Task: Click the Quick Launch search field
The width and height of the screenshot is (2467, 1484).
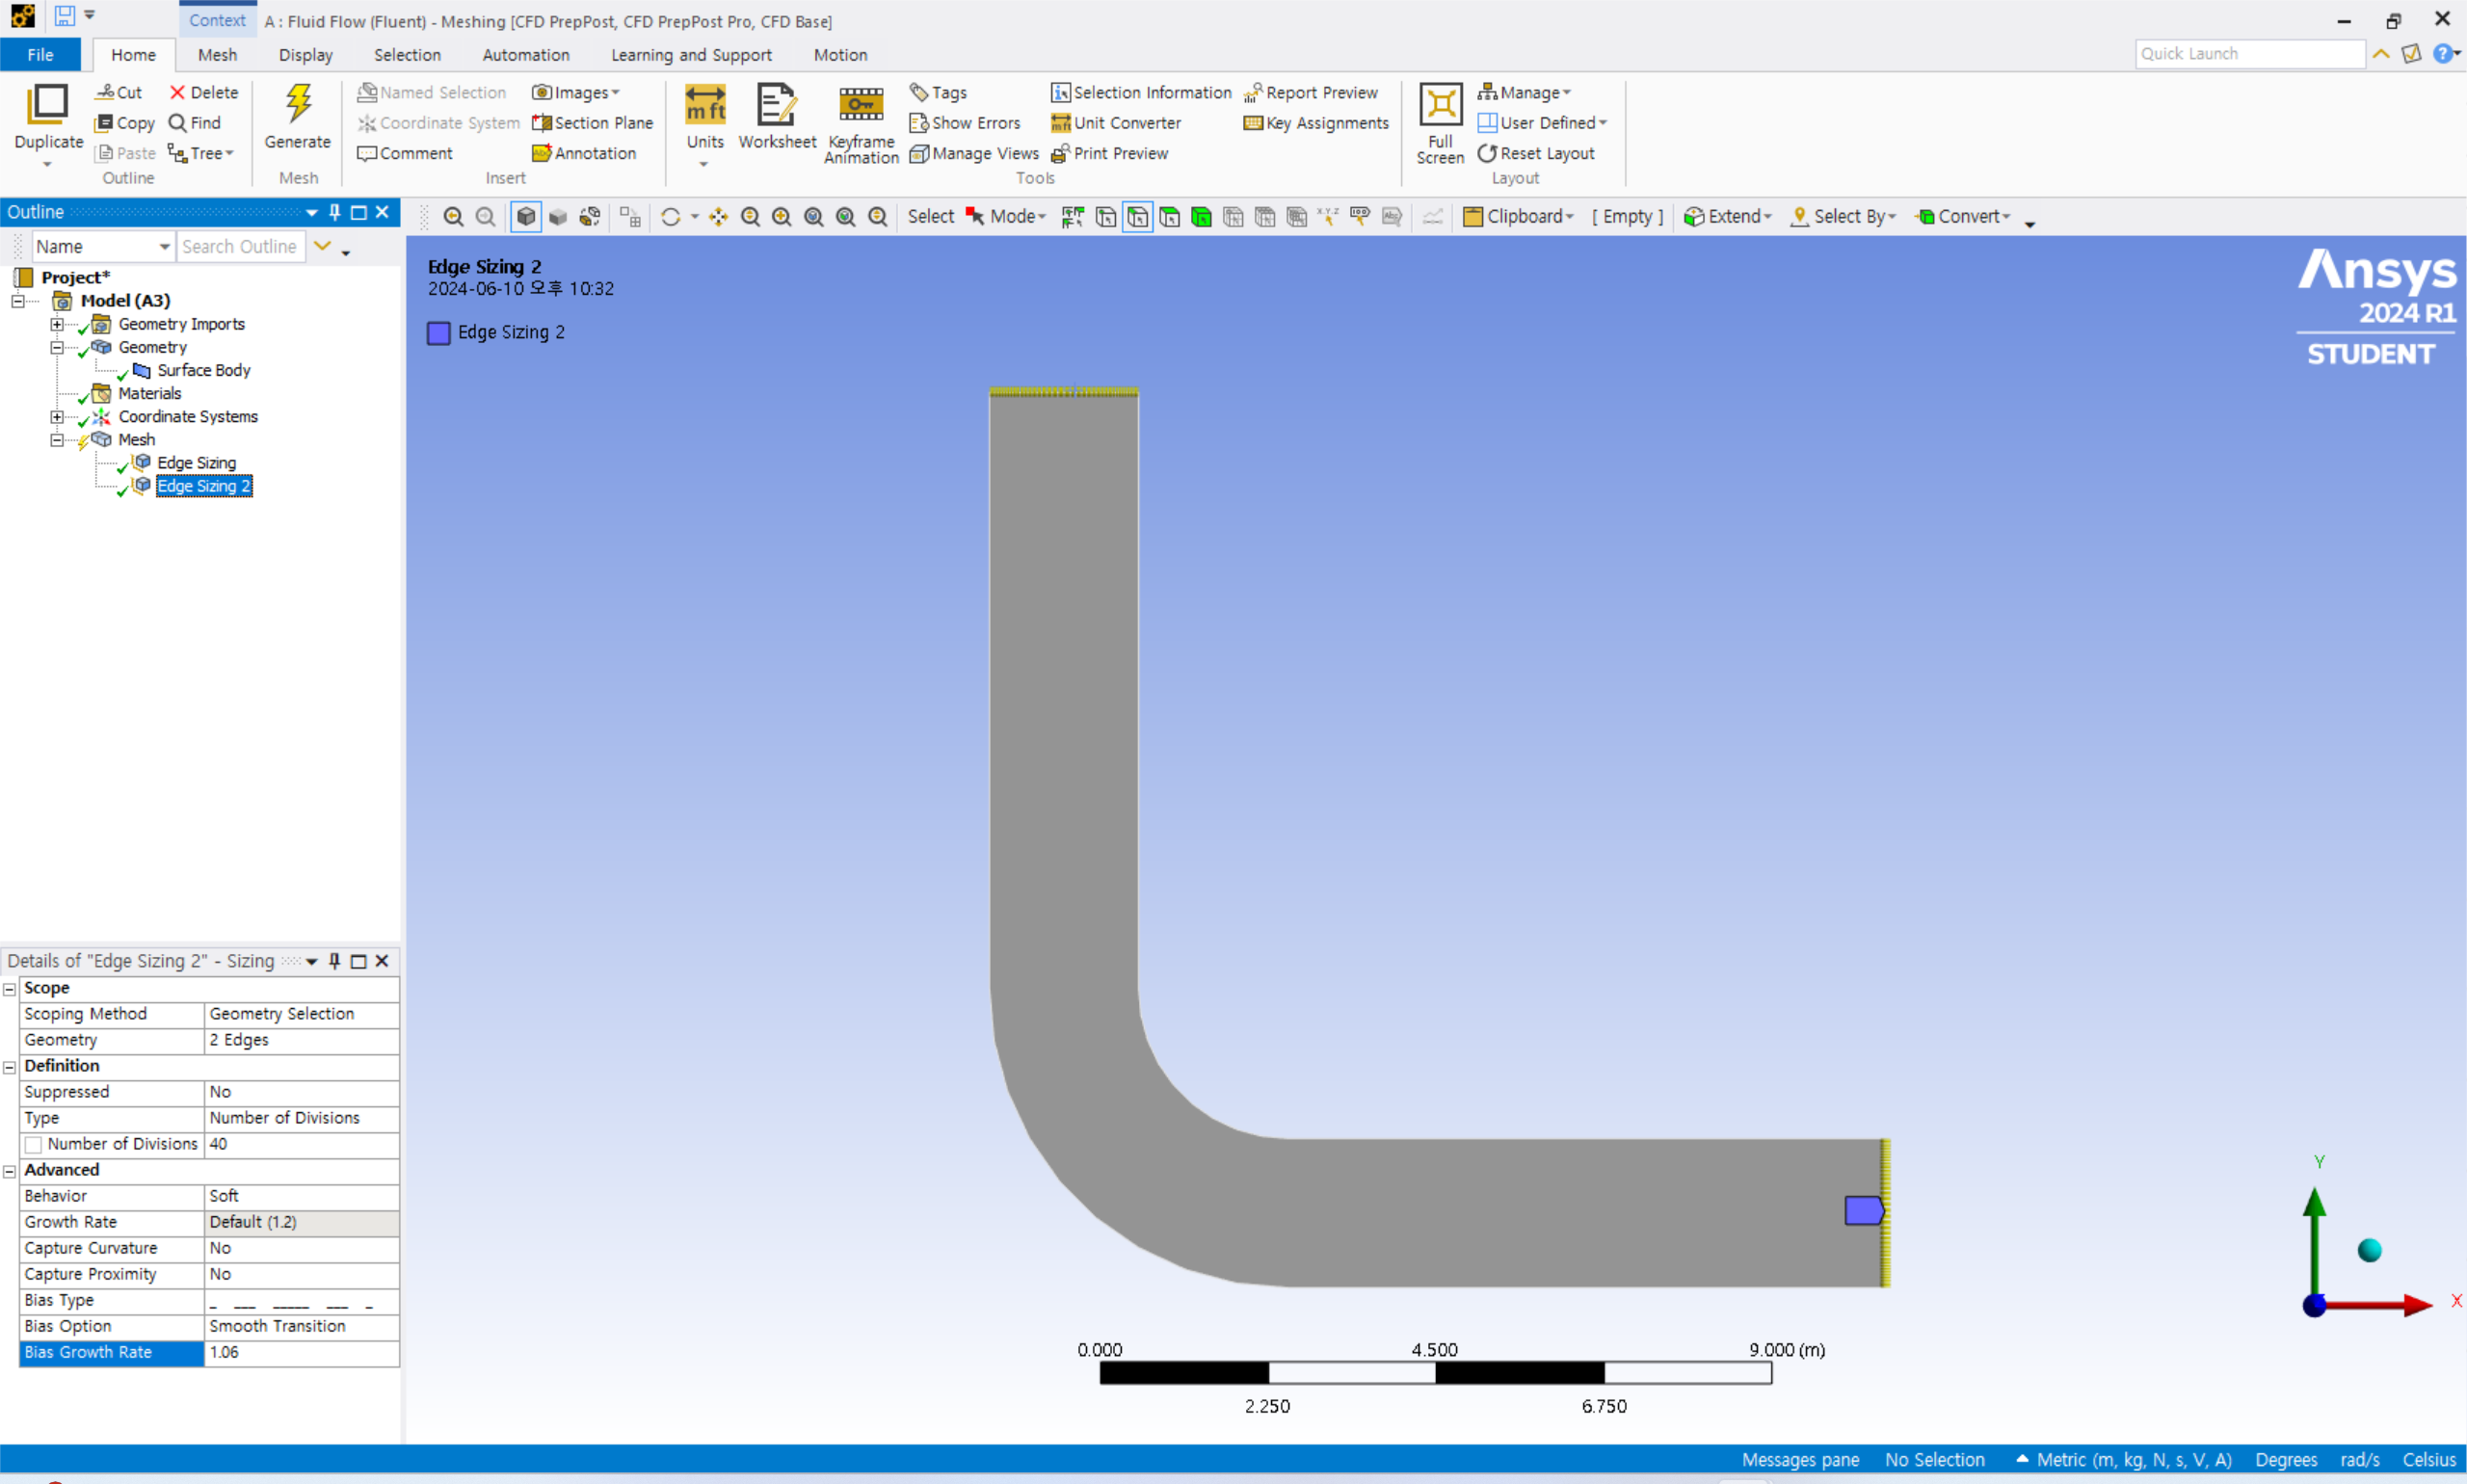Action: 2250,54
